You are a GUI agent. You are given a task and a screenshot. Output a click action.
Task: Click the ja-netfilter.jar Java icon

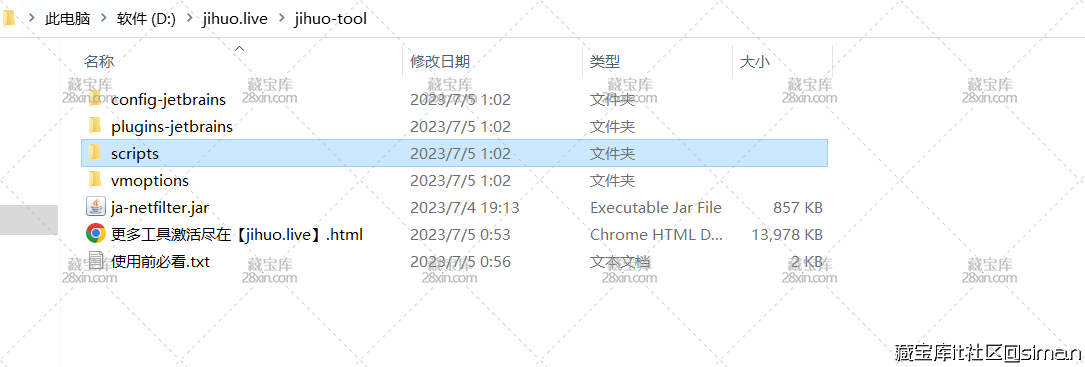pos(95,207)
